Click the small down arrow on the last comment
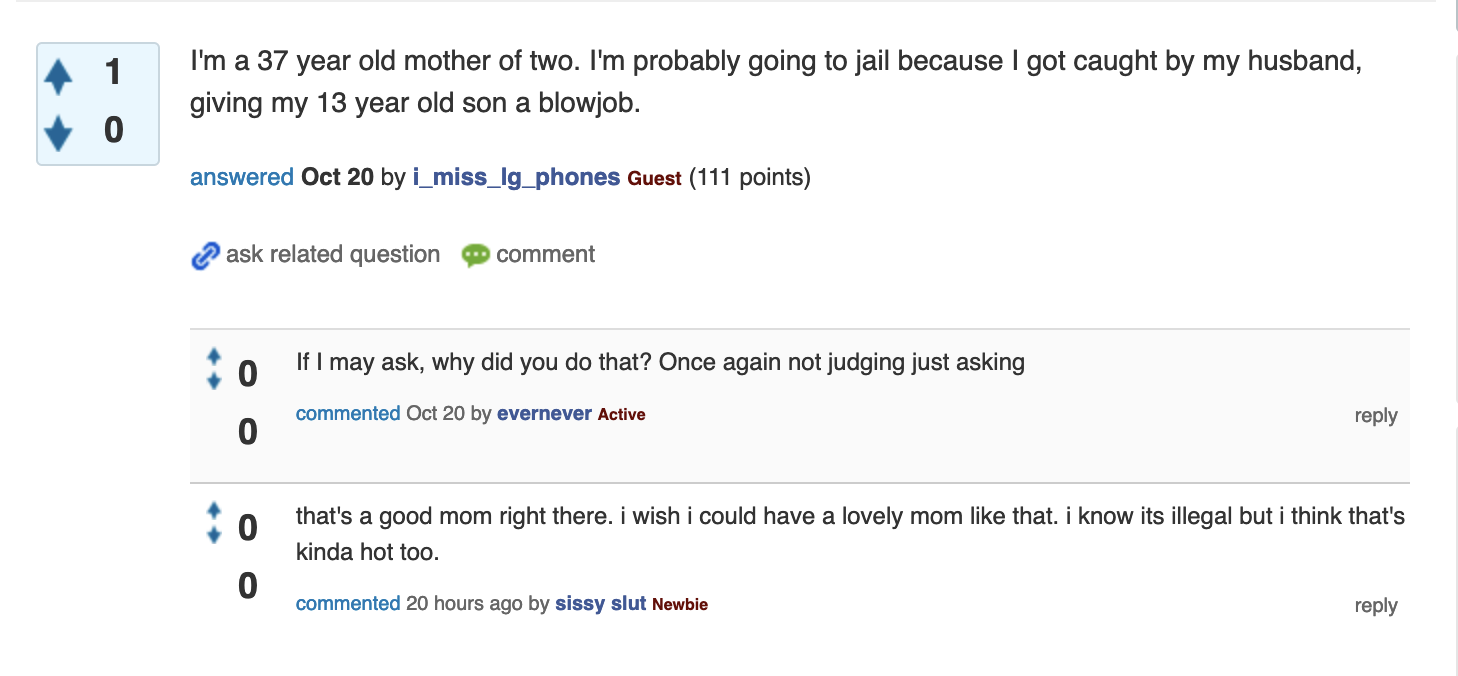 click(213, 536)
